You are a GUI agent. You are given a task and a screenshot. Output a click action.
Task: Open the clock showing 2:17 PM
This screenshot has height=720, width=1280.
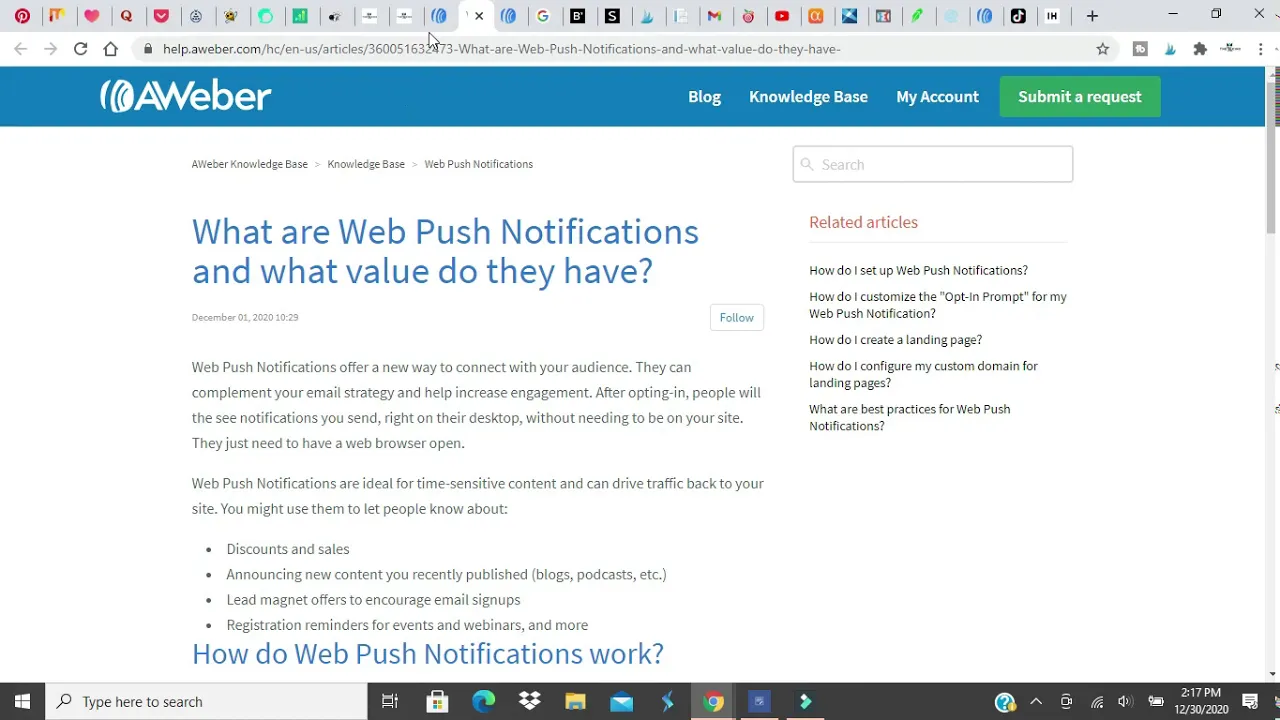pyautogui.click(x=1201, y=701)
